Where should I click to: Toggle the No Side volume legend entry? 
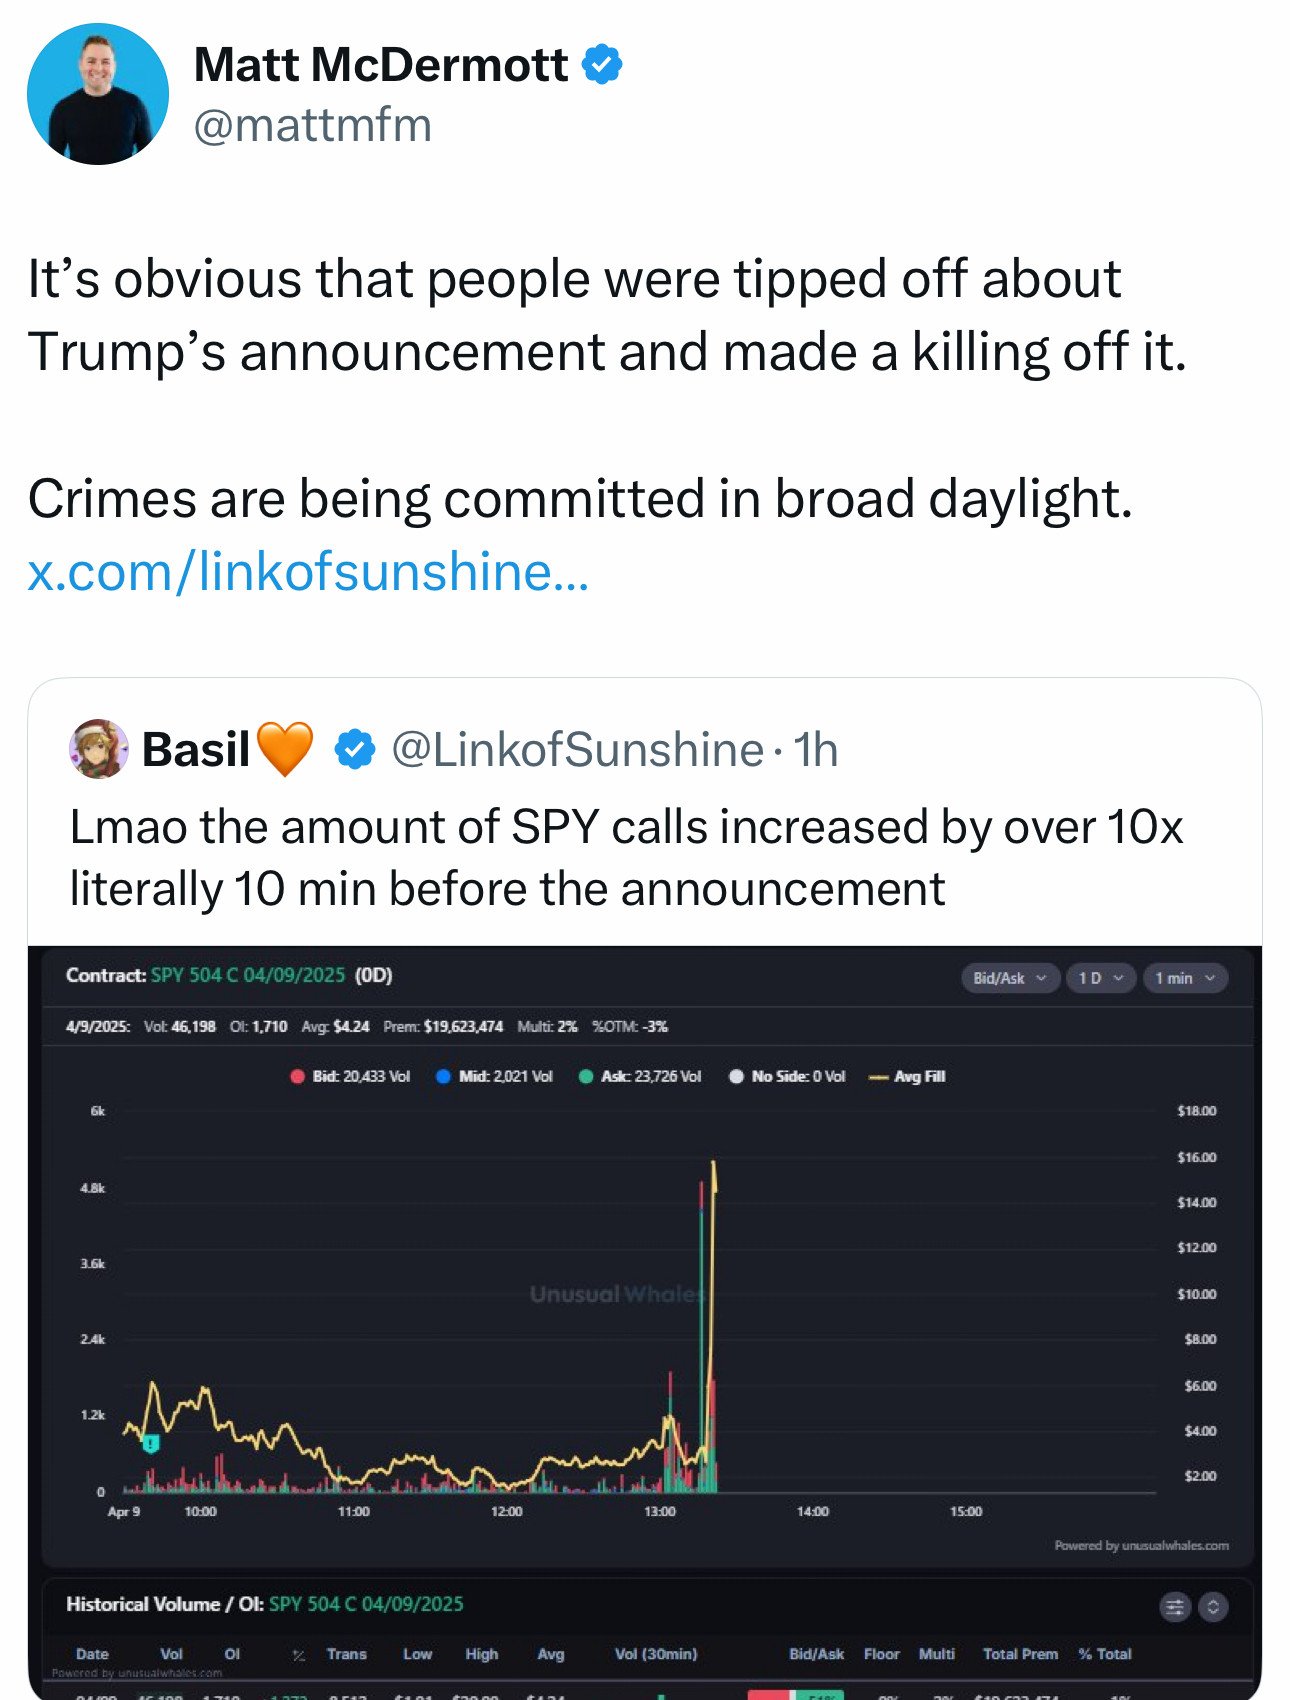point(787,1076)
